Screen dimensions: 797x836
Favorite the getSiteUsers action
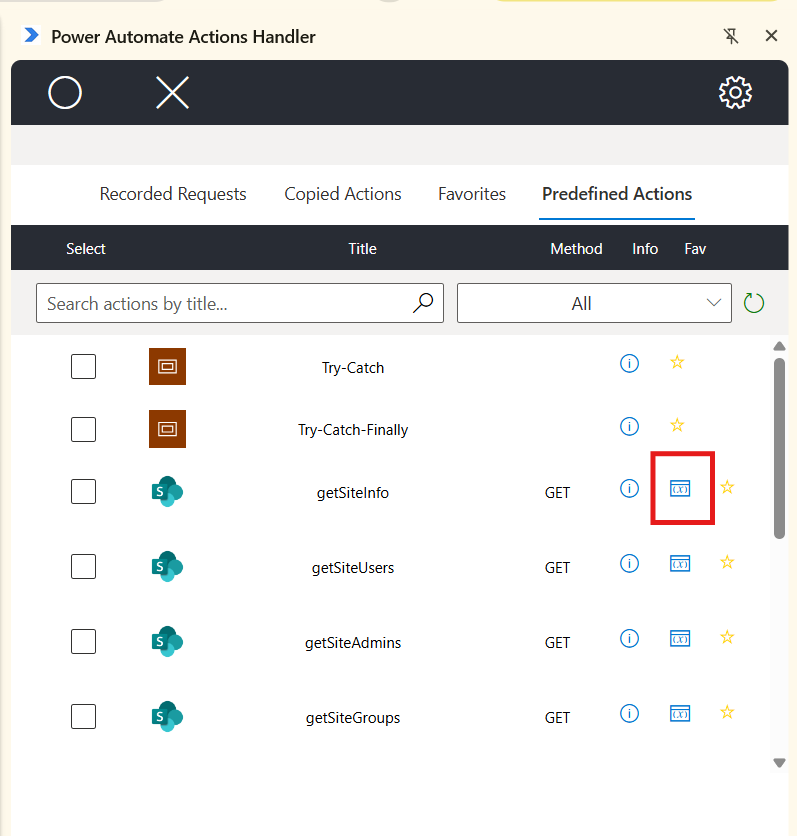click(x=727, y=562)
